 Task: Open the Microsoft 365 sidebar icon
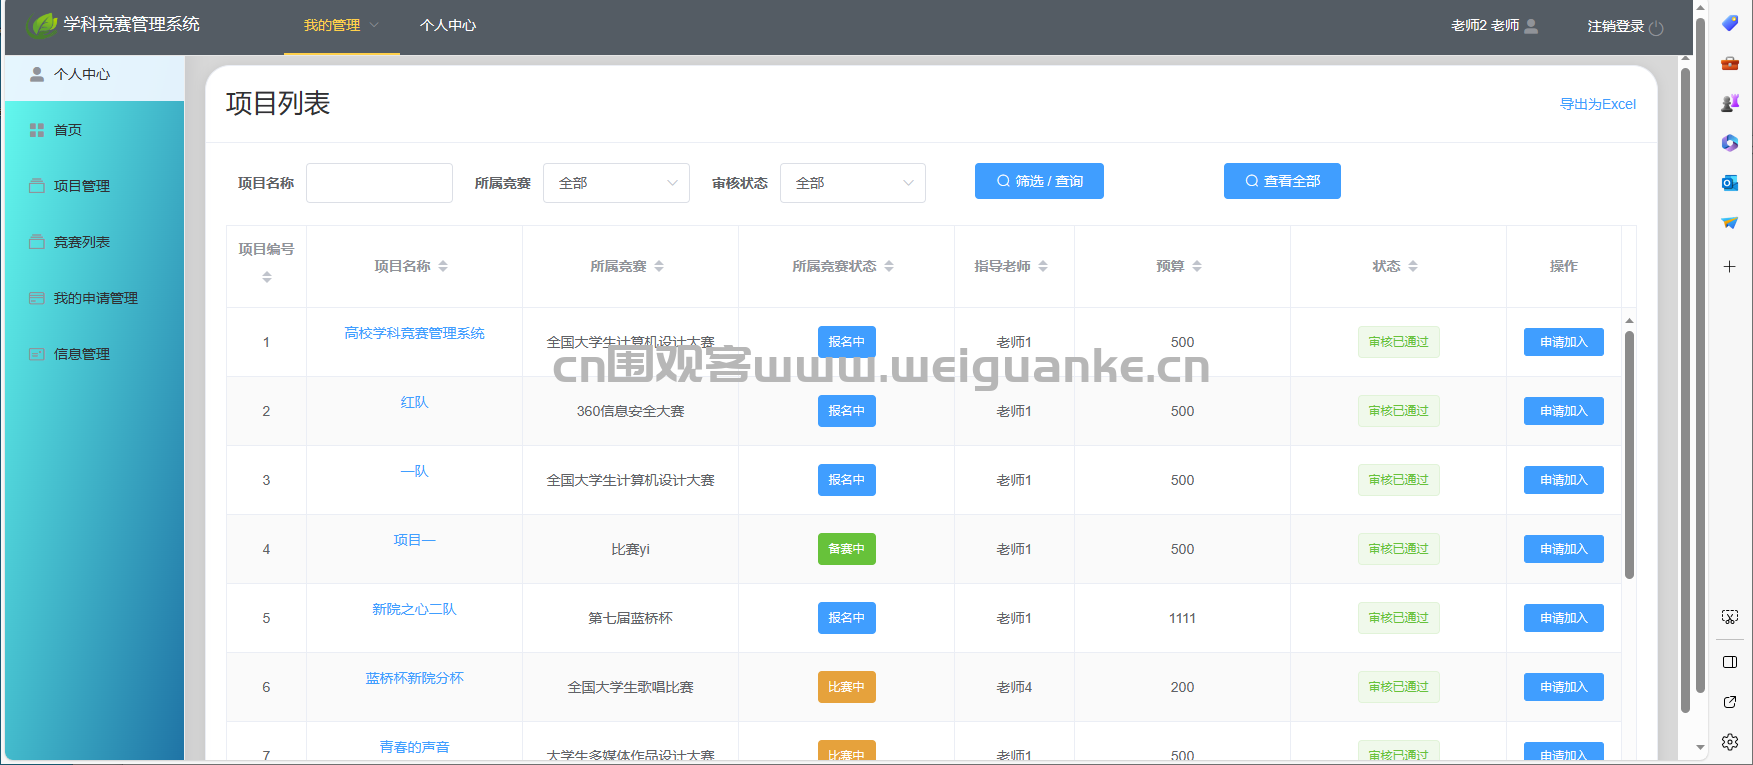point(1730,143)
